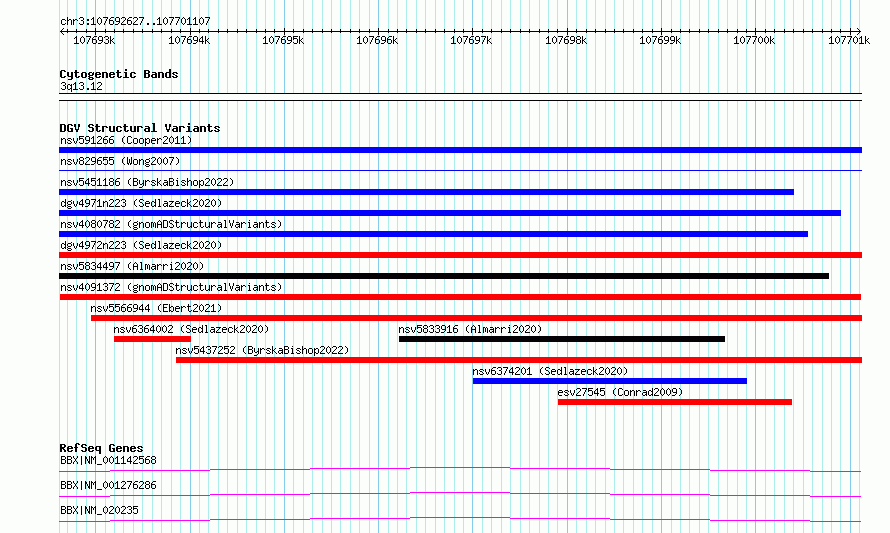Click the BBX|NM_020235 magenta gene line
The height and width of the screenshot is (533, 890).
coord(460,519)
